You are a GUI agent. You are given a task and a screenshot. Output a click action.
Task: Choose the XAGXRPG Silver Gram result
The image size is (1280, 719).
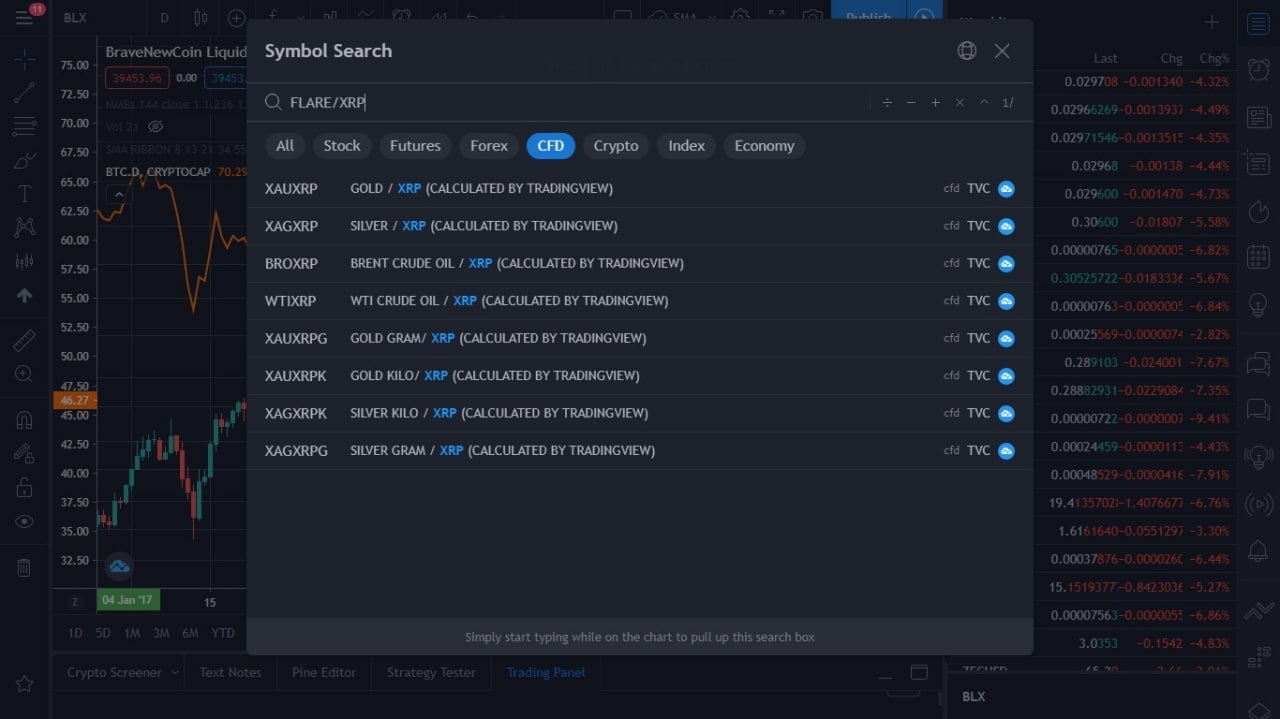click(640, 451)
